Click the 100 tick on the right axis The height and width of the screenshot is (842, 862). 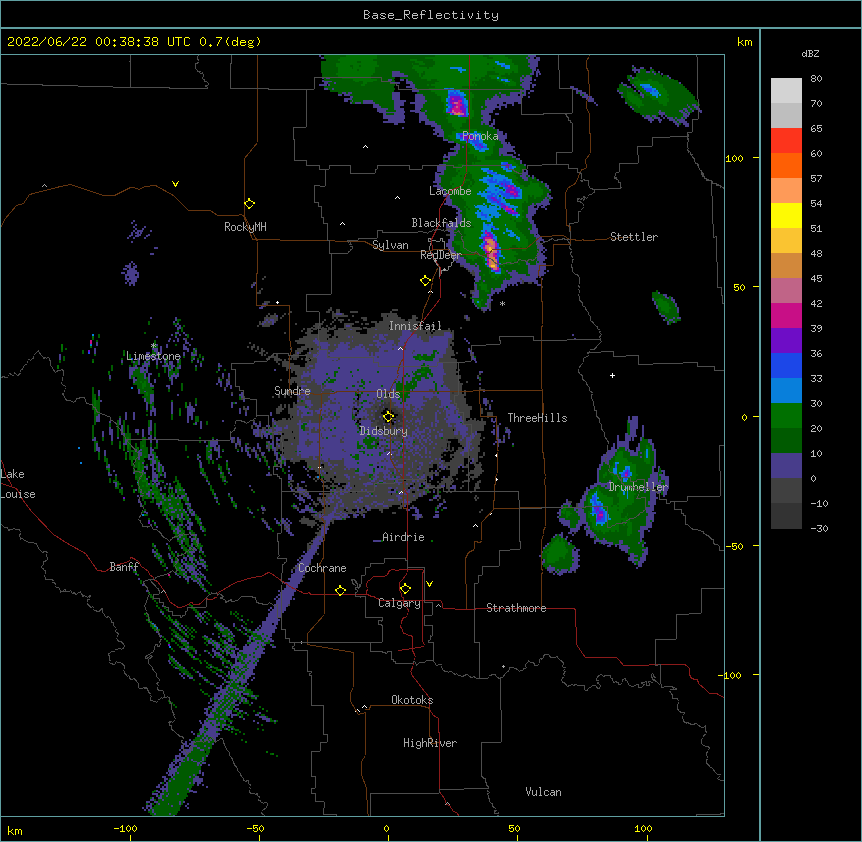(734, 158)
